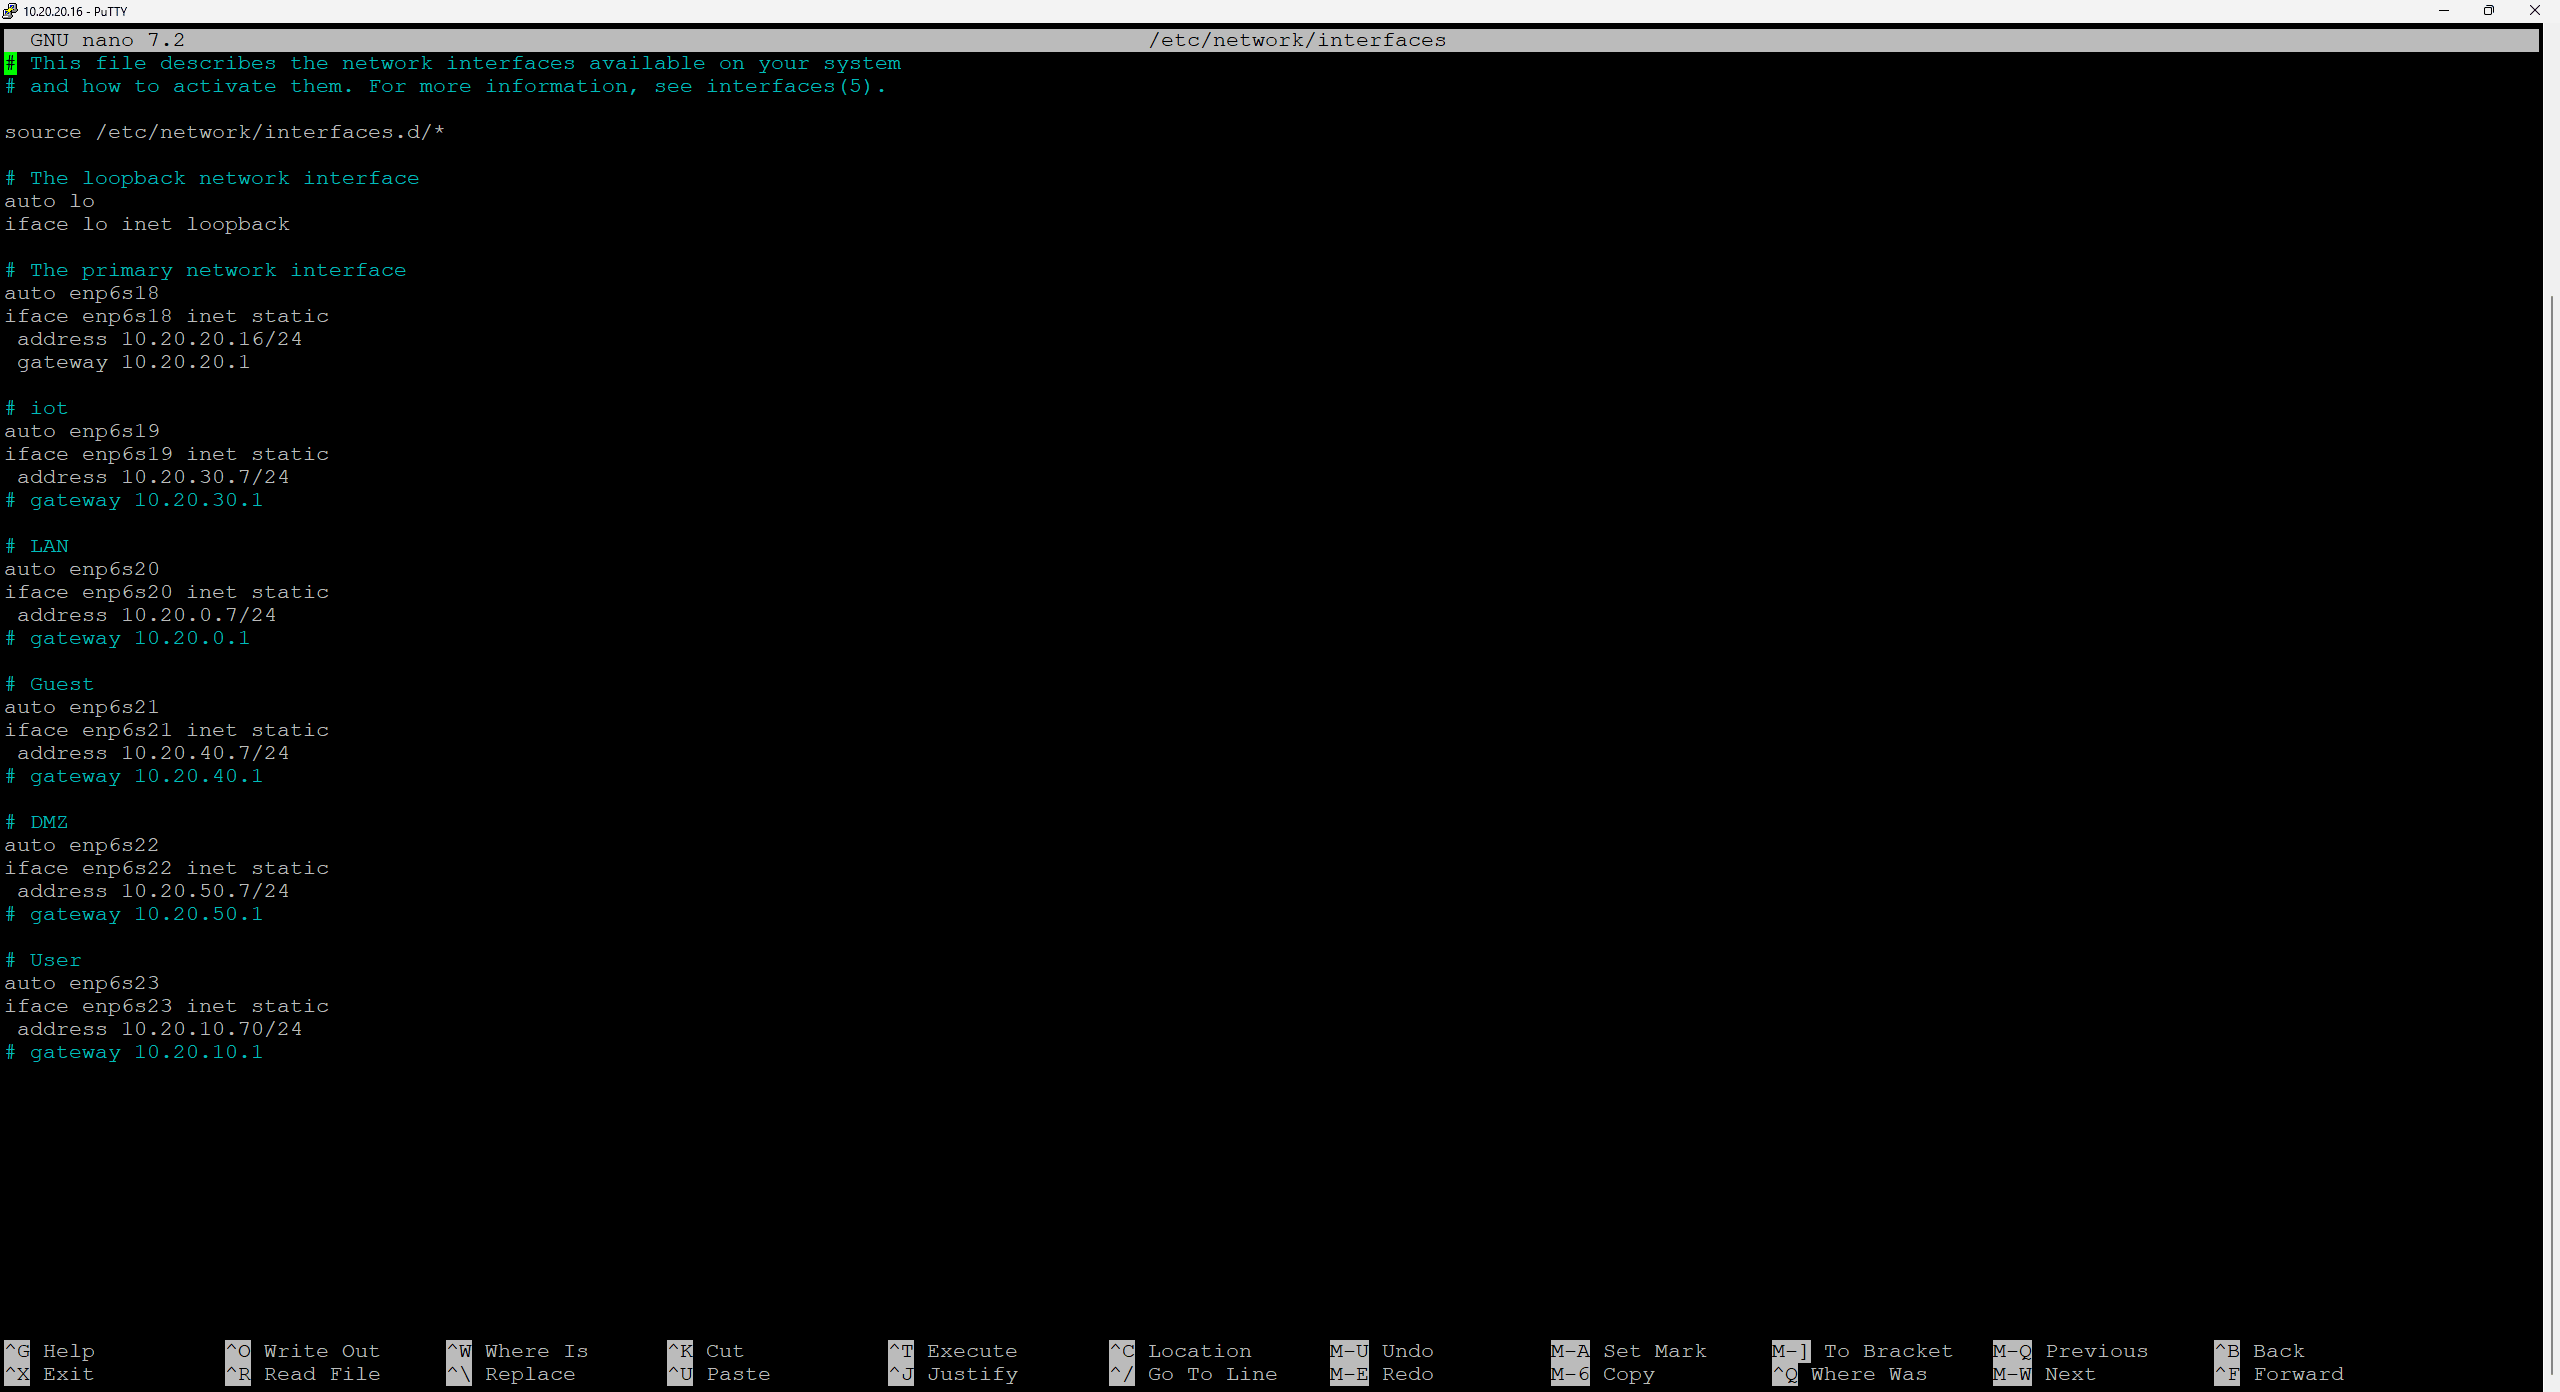Click the iface enp6s23 inet static line

pyautogui.click(x=167, y=1006)
